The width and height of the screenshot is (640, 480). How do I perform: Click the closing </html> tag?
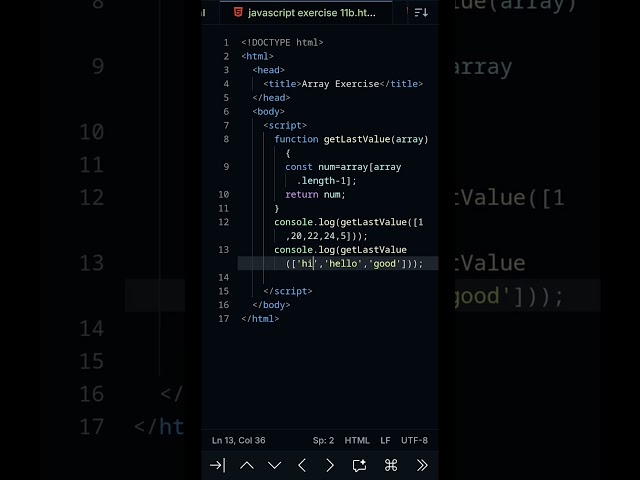(x=260, y=319)
